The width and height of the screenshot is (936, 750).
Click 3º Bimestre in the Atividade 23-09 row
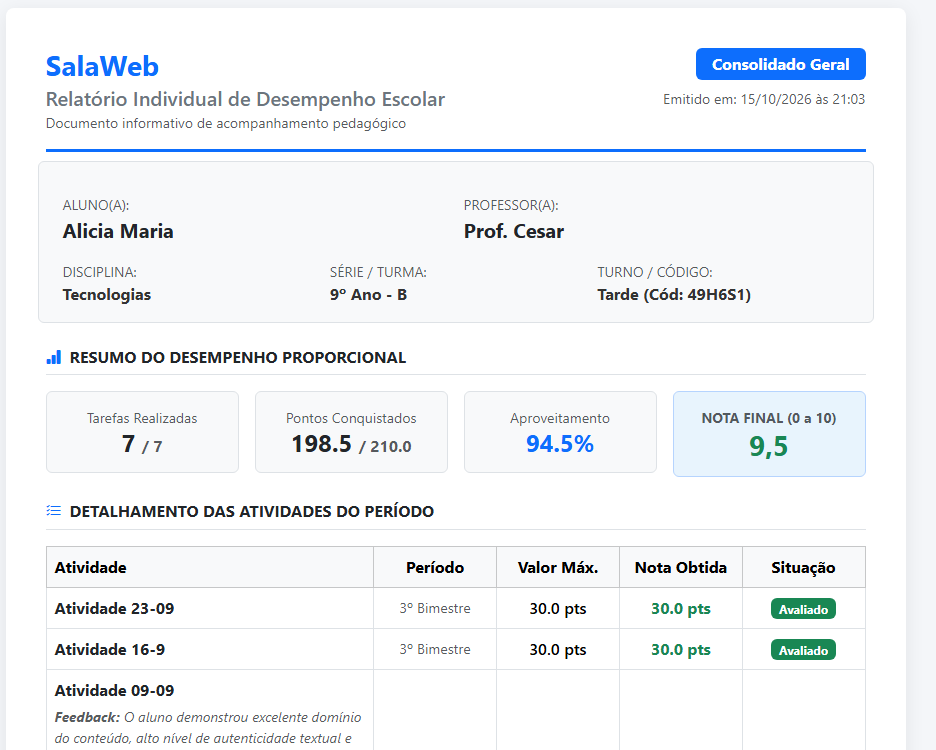tap(435, 608)
